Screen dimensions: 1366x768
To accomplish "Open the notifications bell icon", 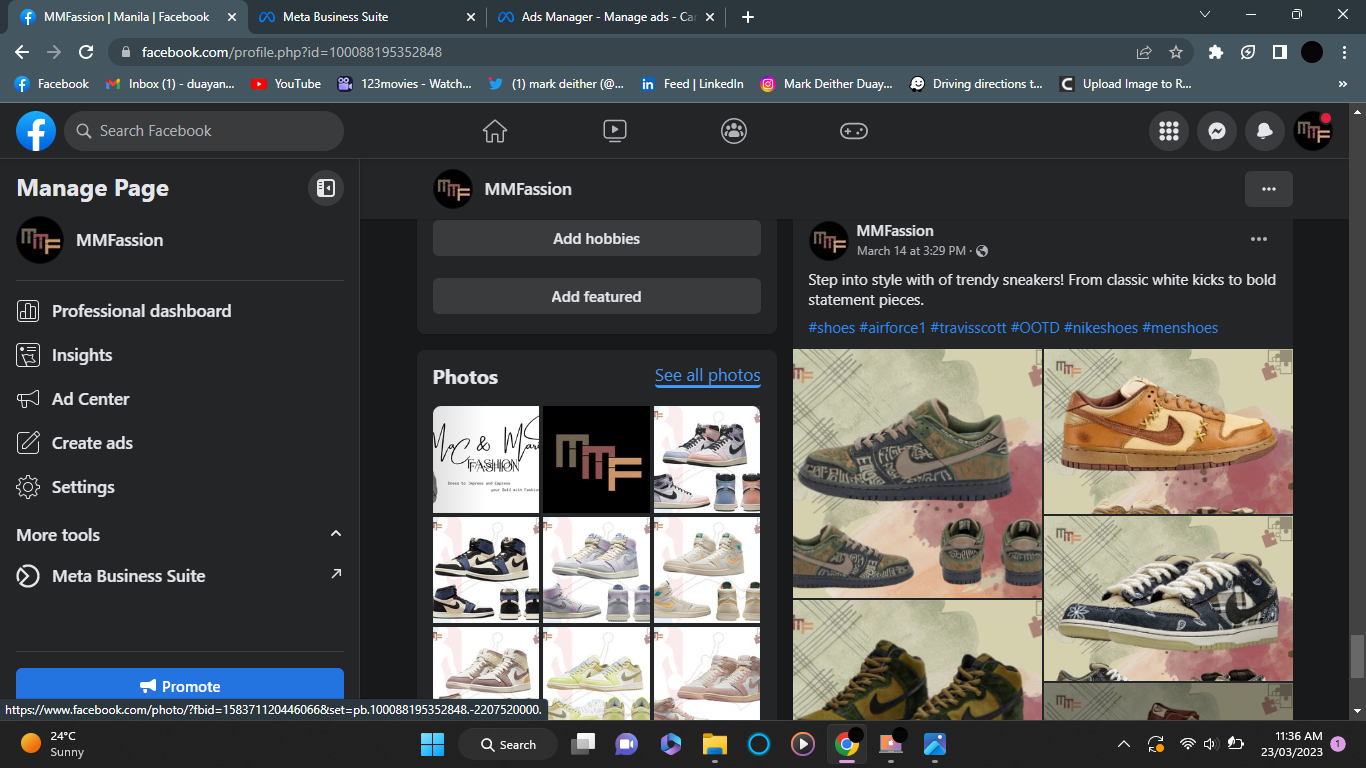I will [1265, 131].
